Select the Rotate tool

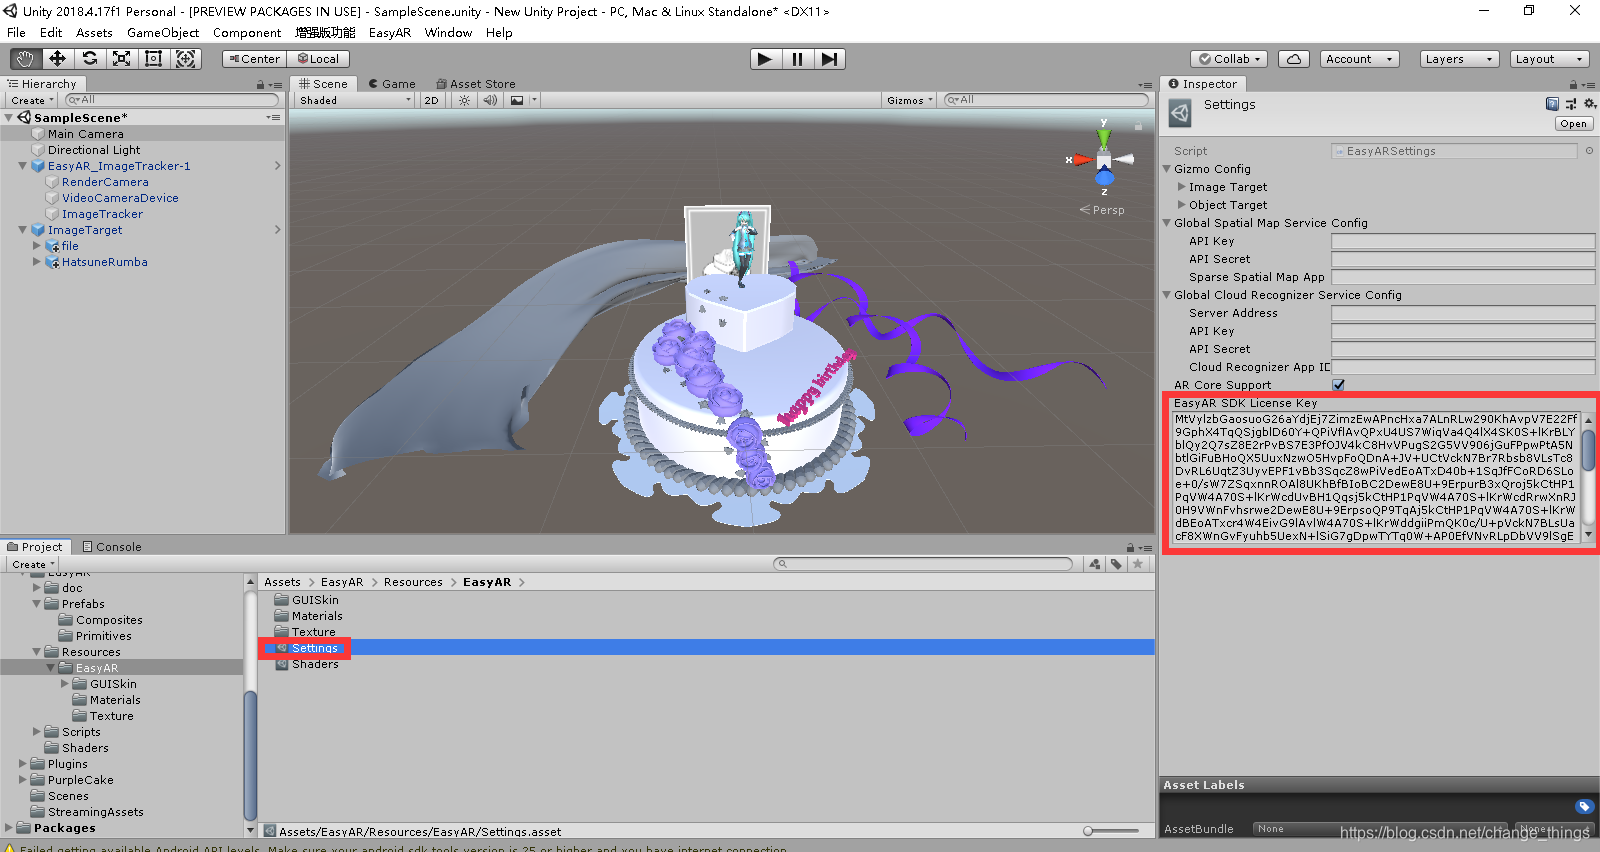coord(89,59)
